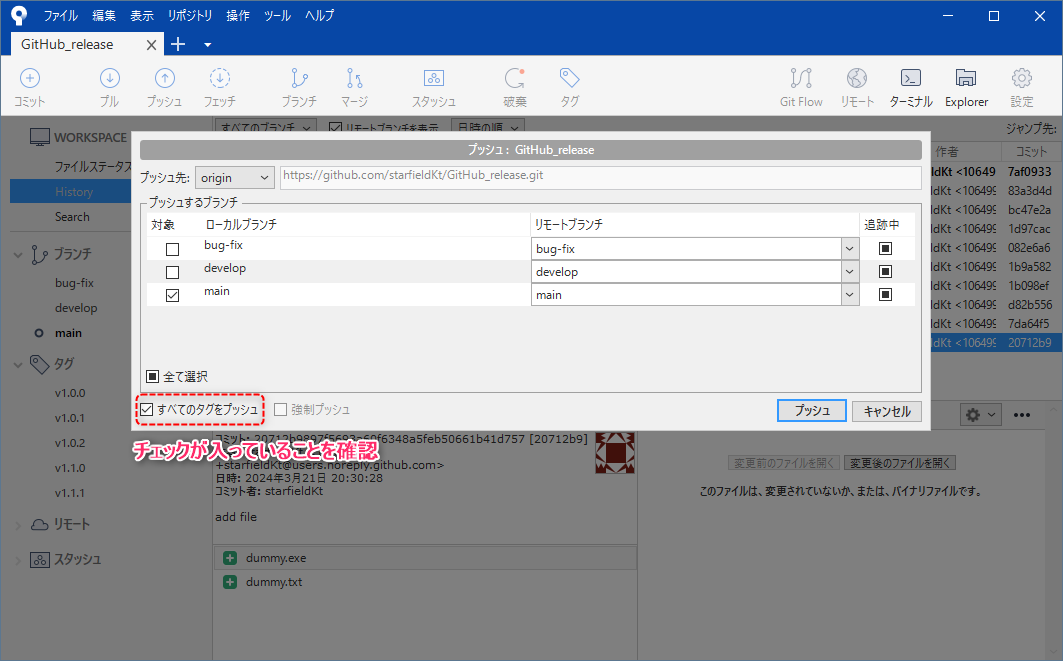Open remote branch dropdown for bug-fix
This screenshot has width=1063, height=661.
(x=849, y=249)
